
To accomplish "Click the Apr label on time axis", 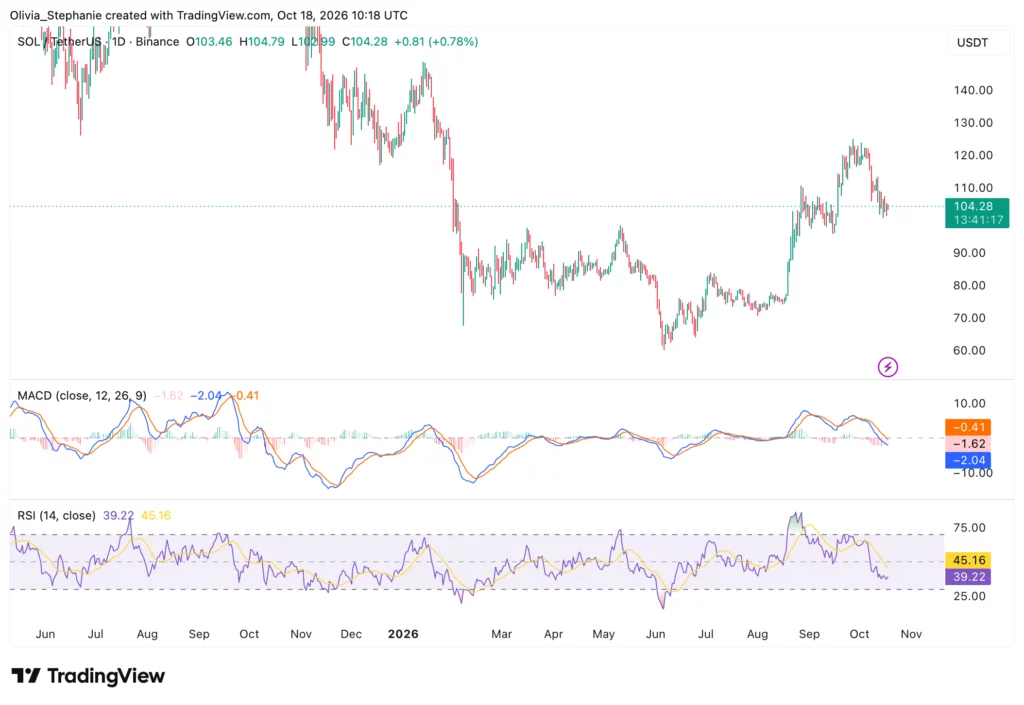I will 553,634.
